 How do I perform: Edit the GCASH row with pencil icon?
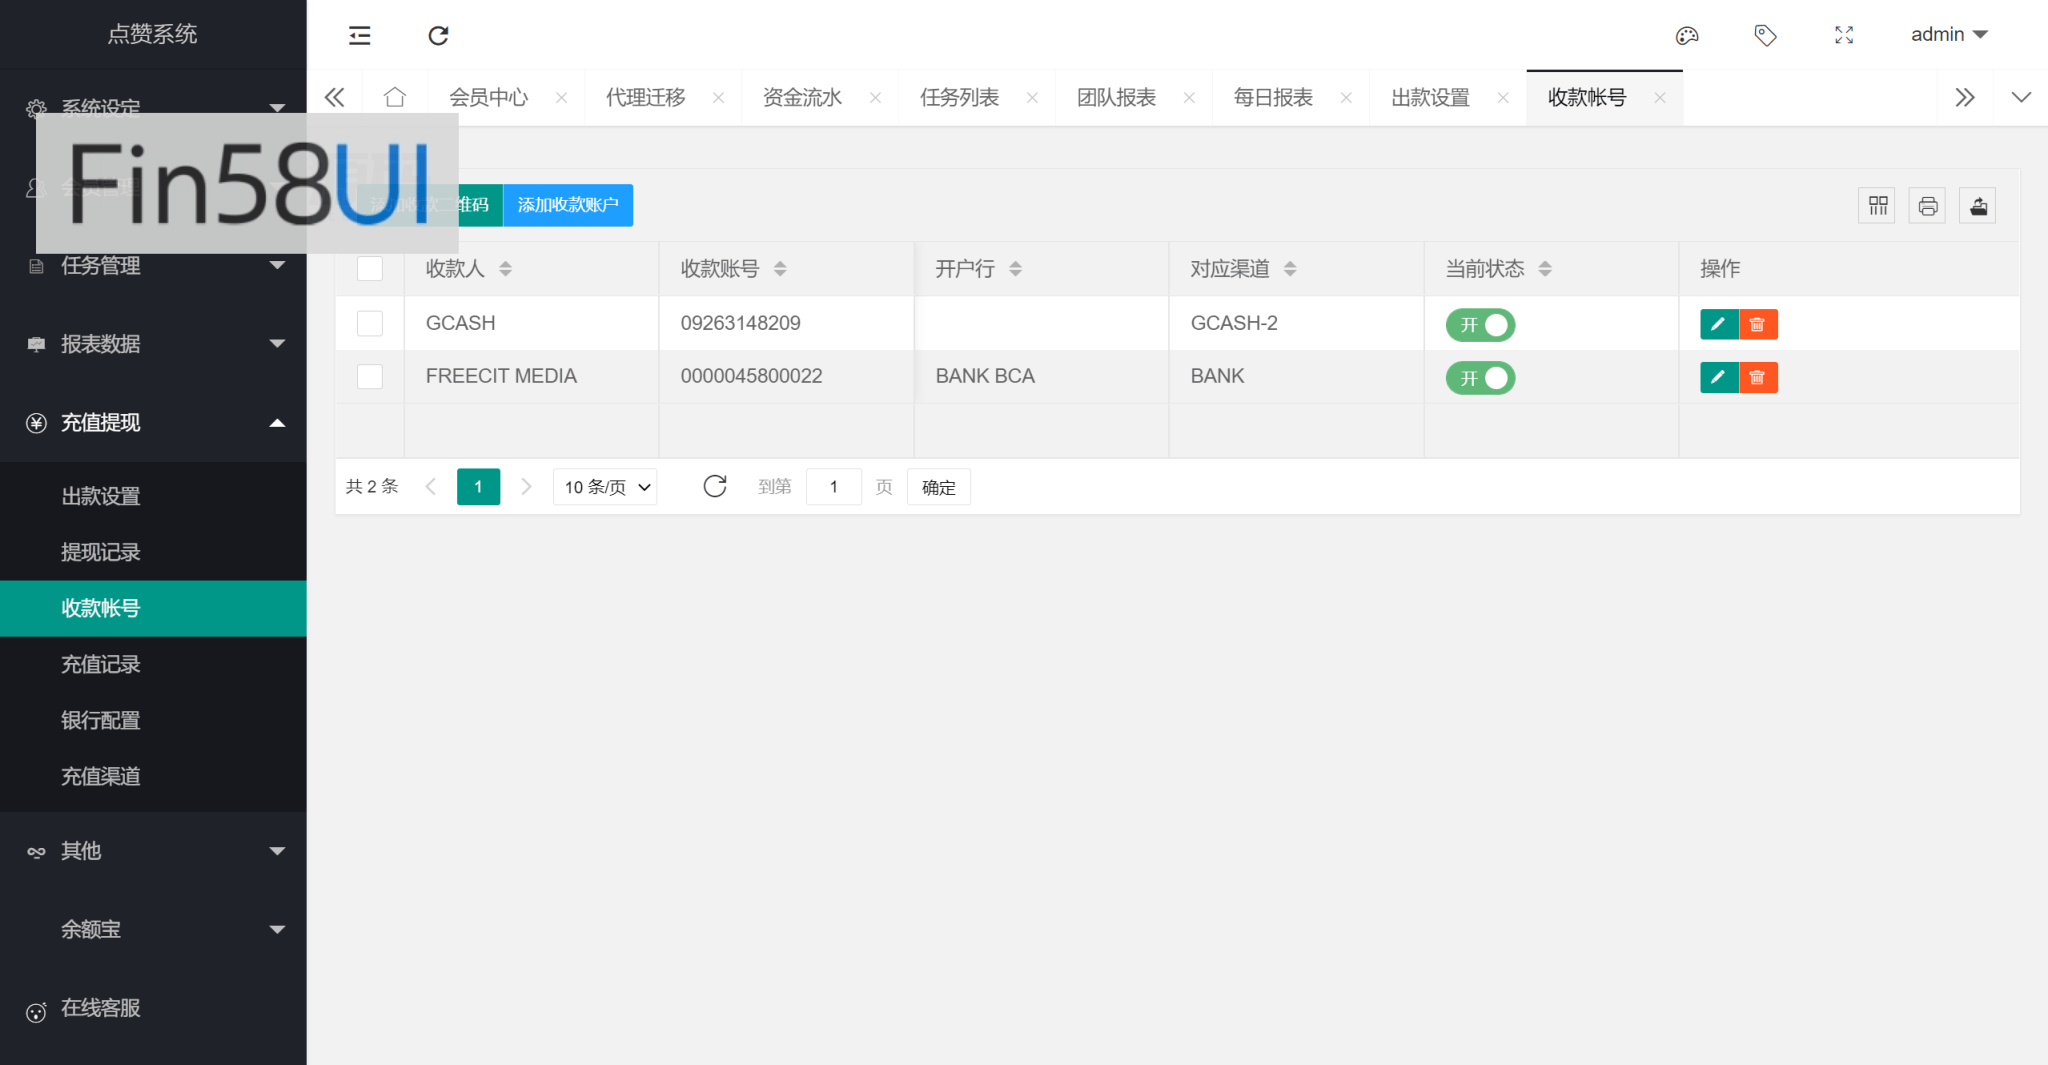point(1718,324)
